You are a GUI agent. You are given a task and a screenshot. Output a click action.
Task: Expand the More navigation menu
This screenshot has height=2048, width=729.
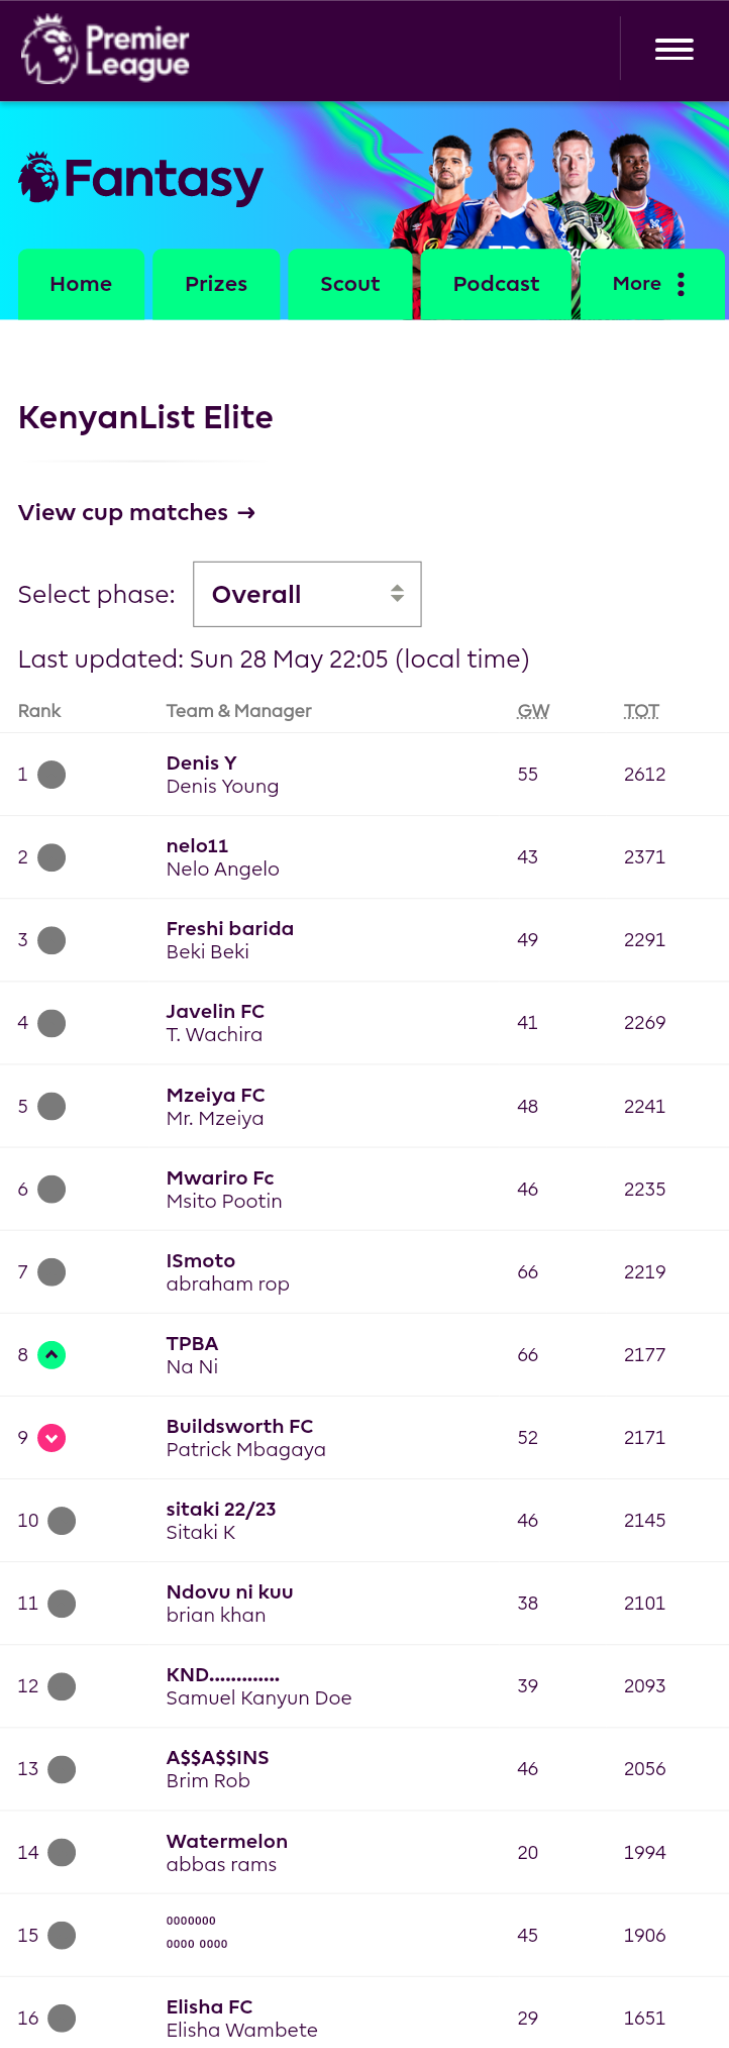[652, 284]
